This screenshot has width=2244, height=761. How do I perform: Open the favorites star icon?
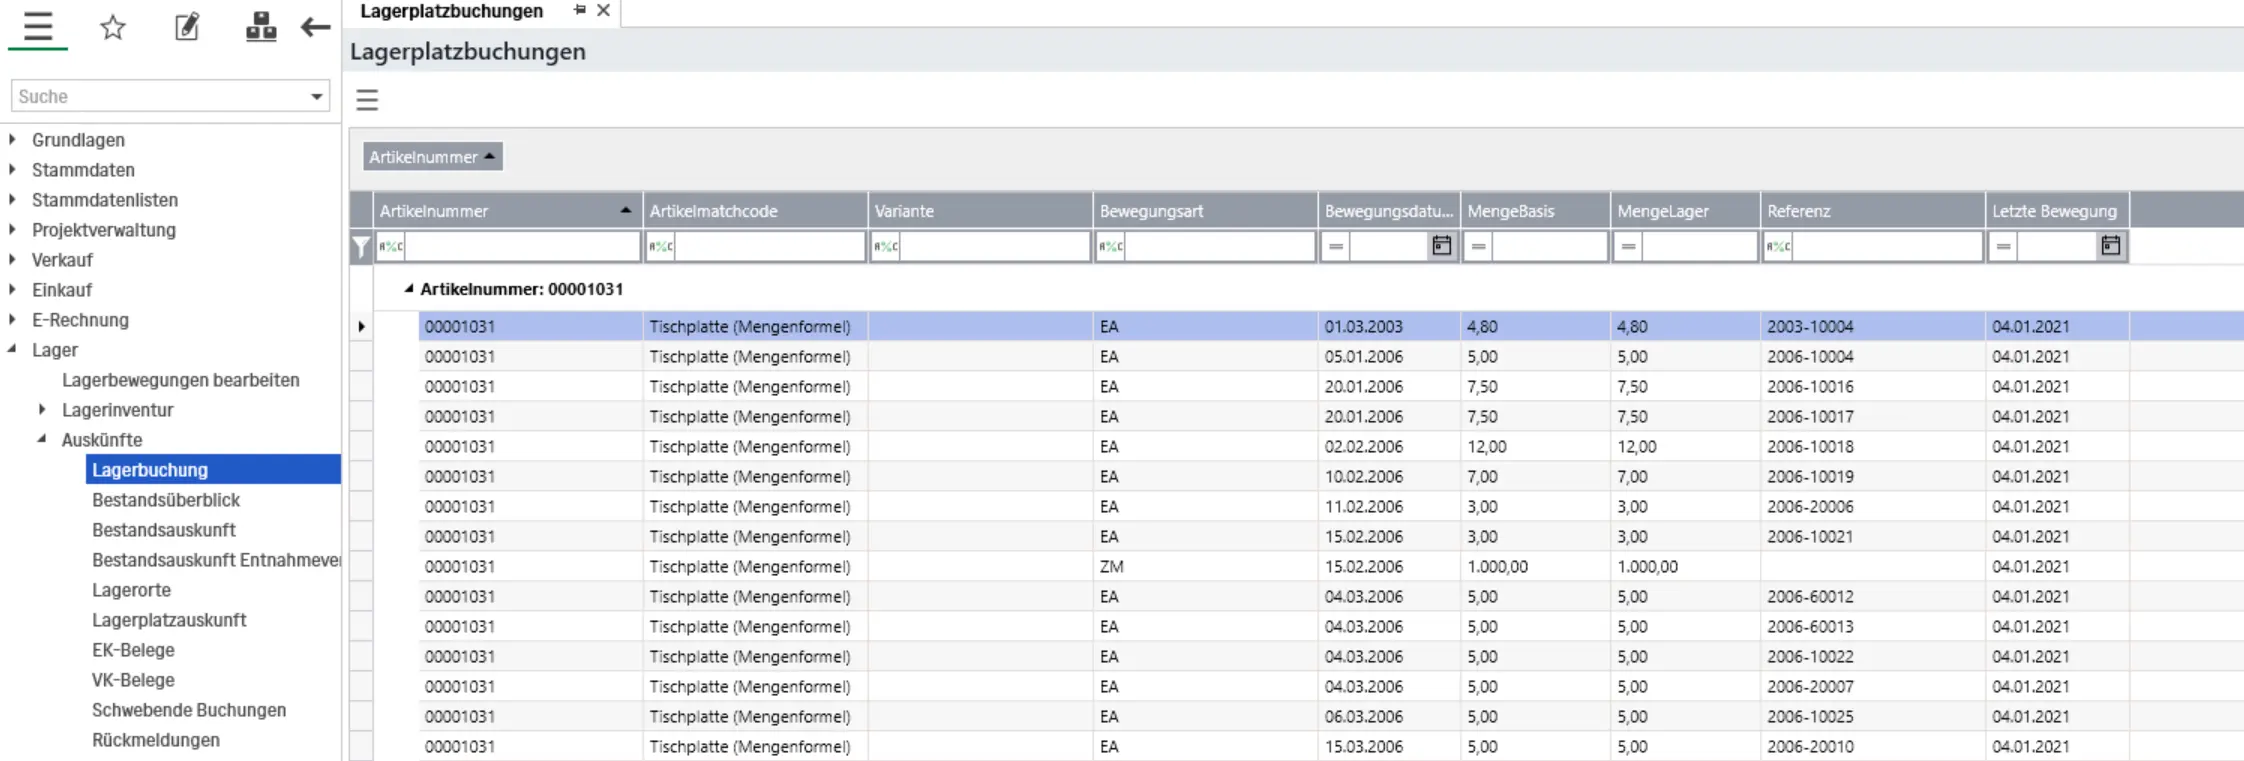click(x=113, y=27)
